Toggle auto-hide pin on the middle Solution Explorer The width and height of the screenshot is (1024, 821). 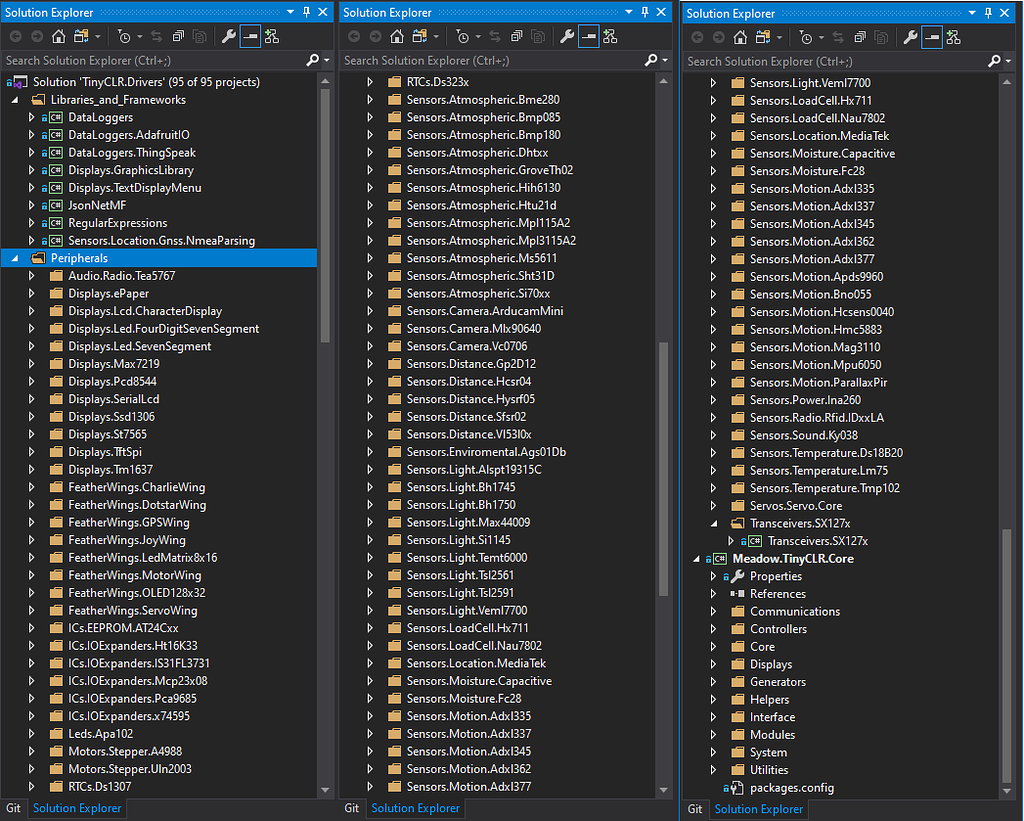click(x=644, y=12)
